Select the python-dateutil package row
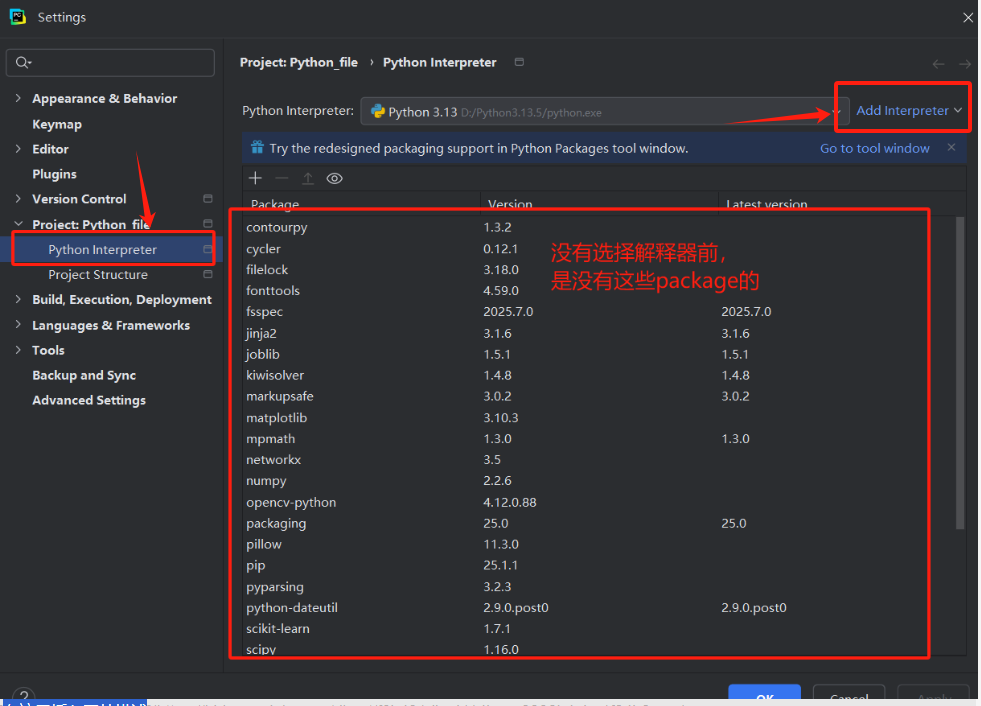Viewport: 981px width, 706px height. pos(599,608)
